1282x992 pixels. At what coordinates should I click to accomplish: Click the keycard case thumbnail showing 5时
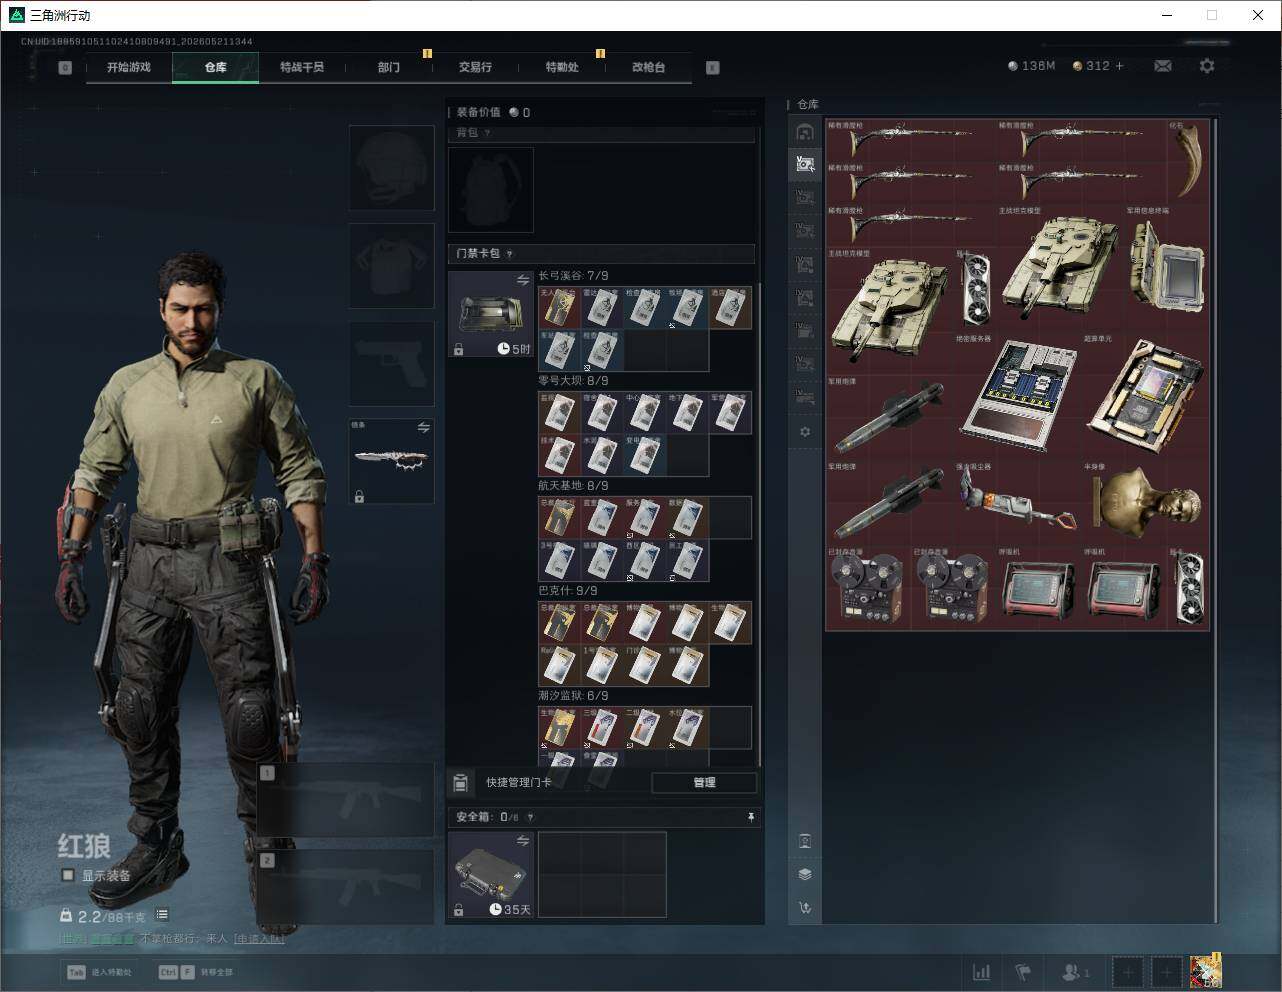coord(491,314)
